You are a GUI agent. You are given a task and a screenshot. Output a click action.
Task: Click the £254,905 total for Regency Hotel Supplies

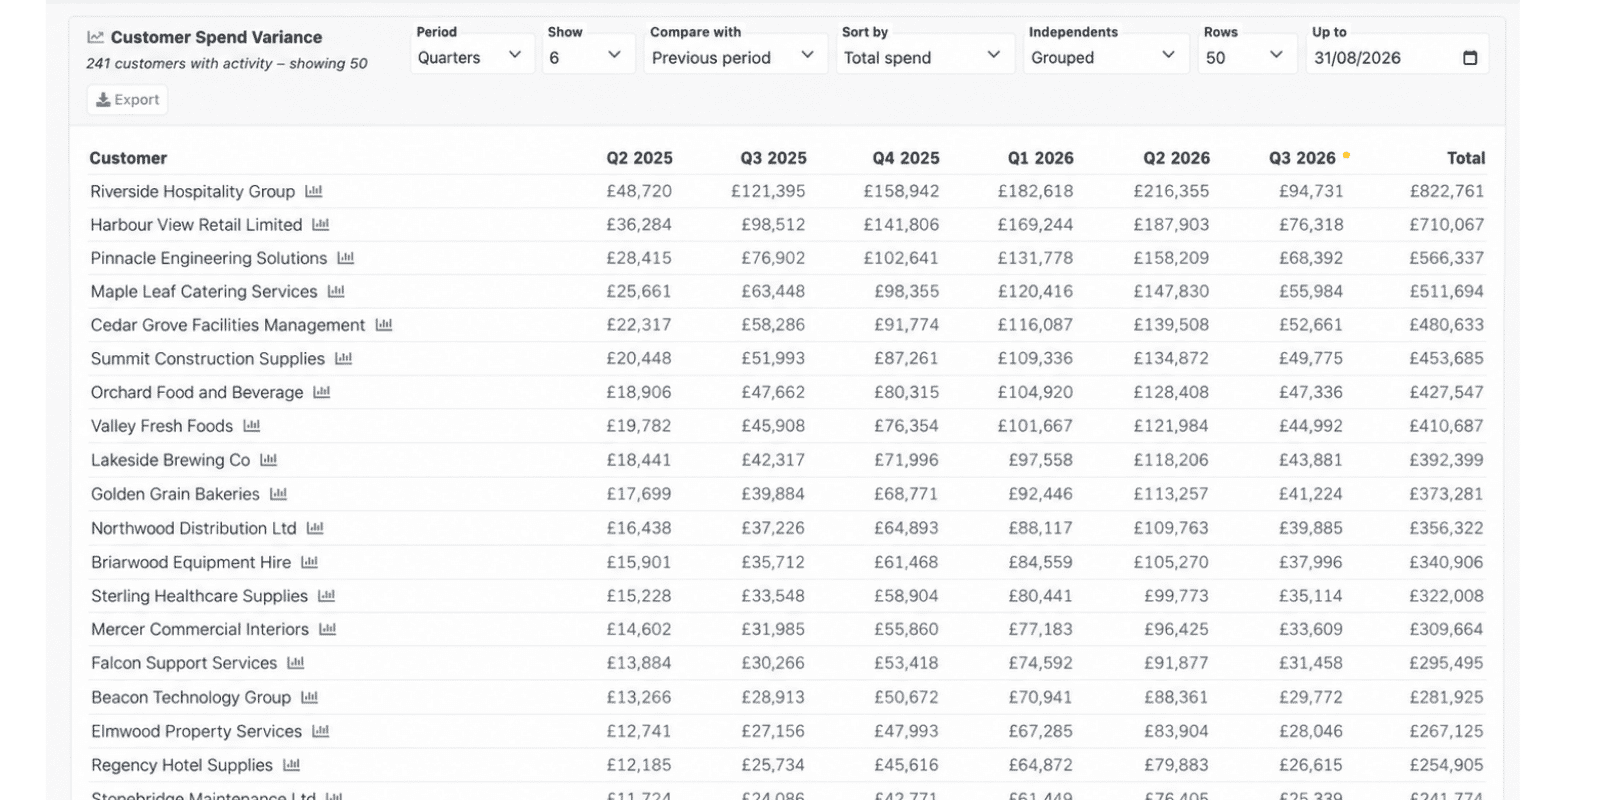click(1447, 765)
